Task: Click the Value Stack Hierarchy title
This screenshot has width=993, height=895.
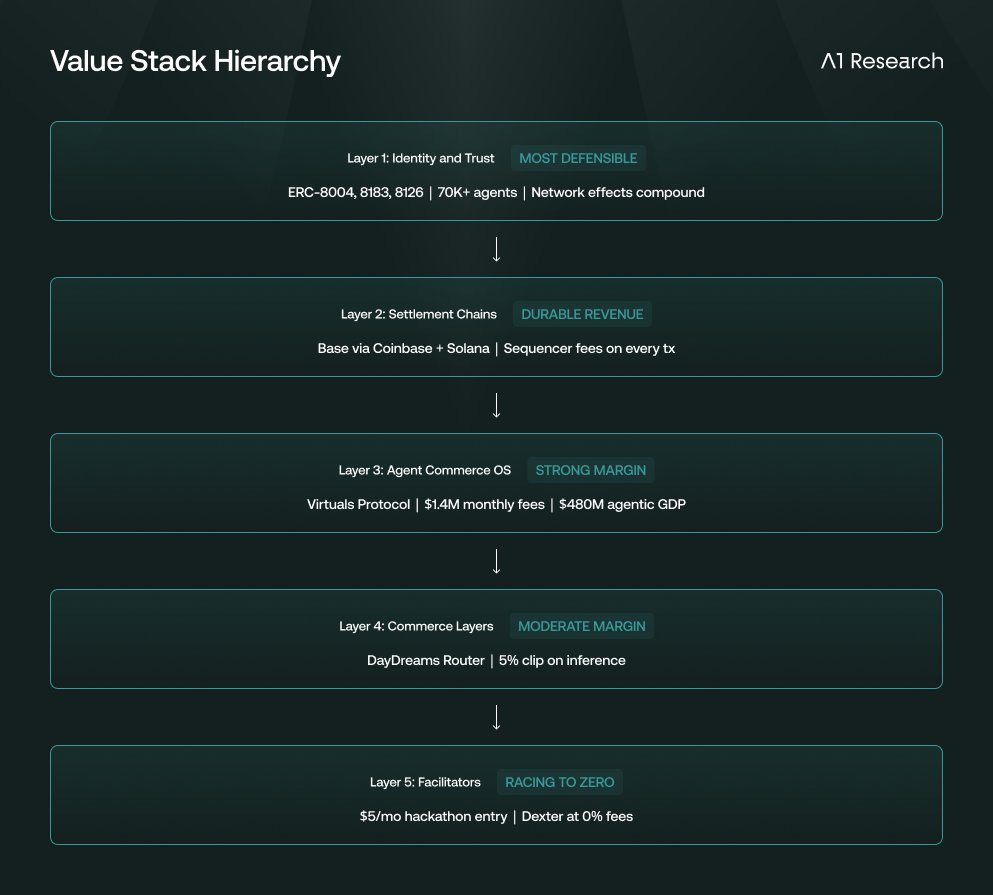Action: click(x=195, y=62)
